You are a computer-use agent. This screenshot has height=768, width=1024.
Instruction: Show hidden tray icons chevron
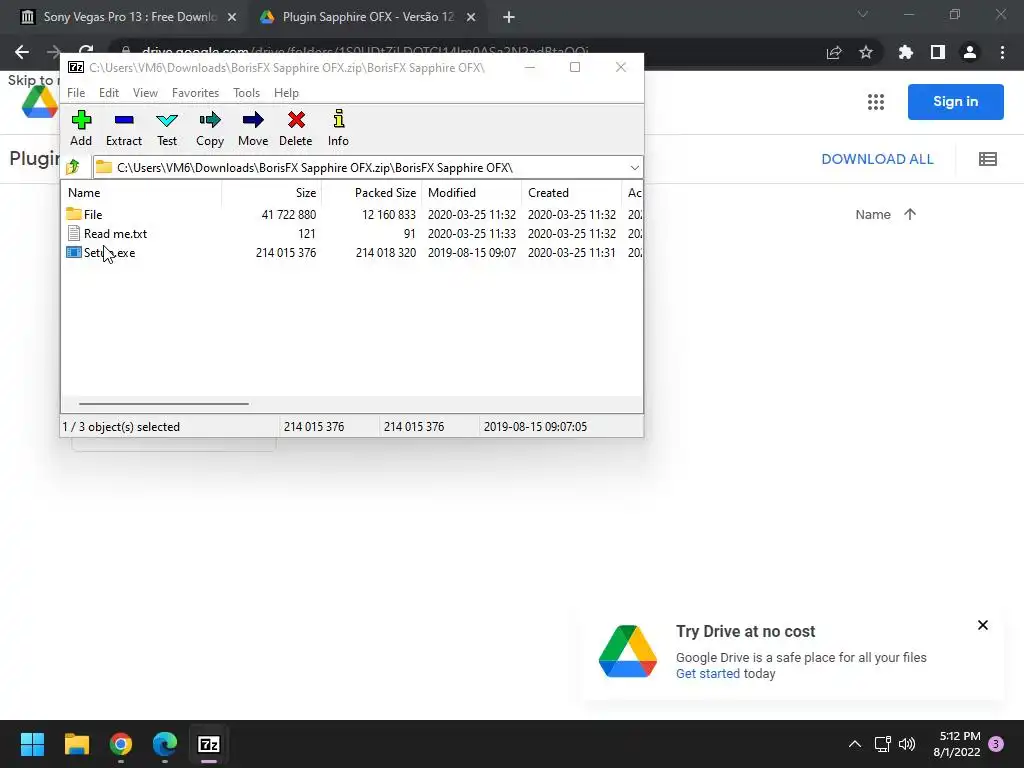[855, 744]
